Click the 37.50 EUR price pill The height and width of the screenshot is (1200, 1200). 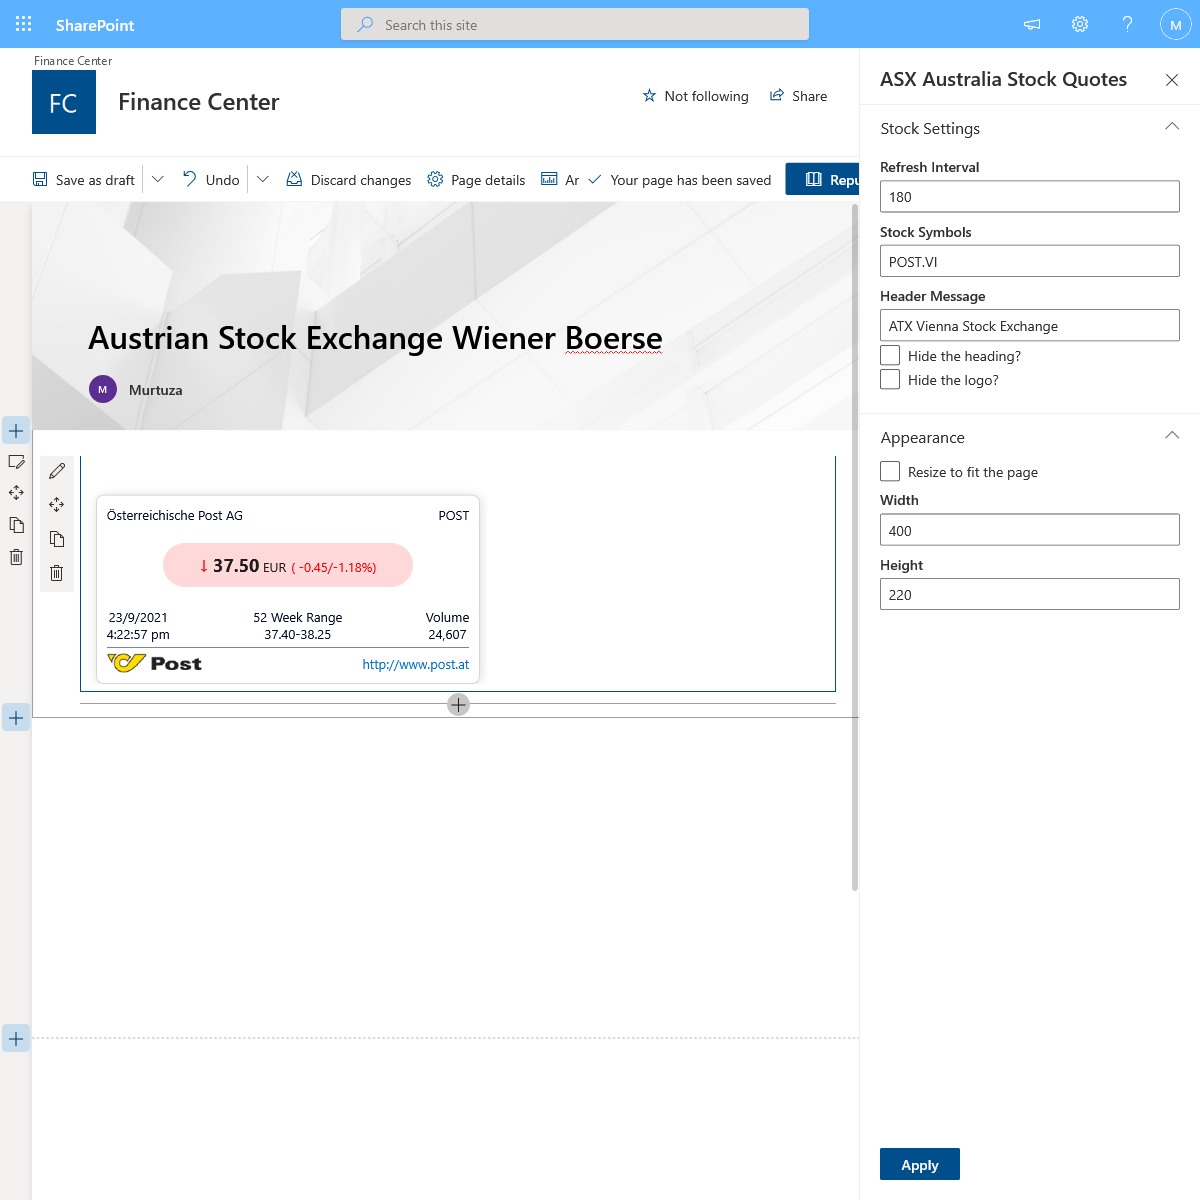[x=288, y=565]
